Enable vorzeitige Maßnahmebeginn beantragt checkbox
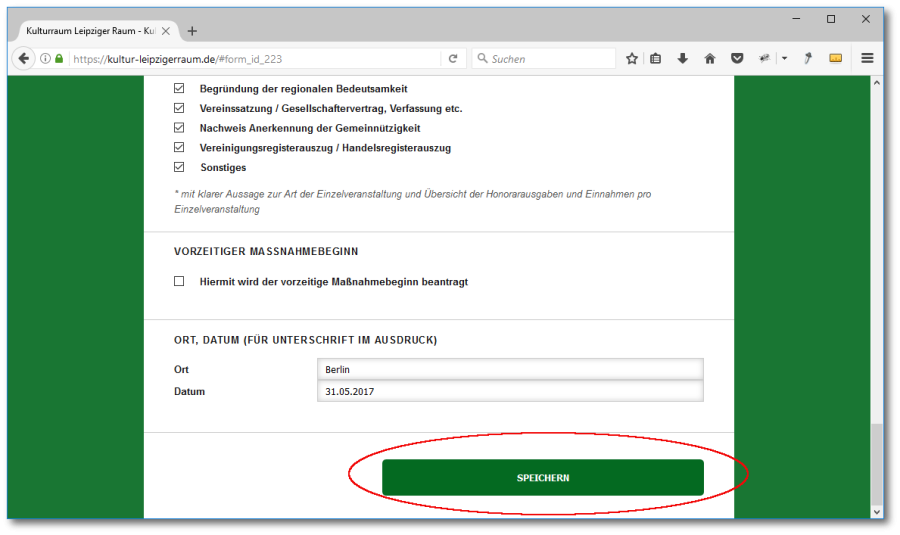 point(179,281)
